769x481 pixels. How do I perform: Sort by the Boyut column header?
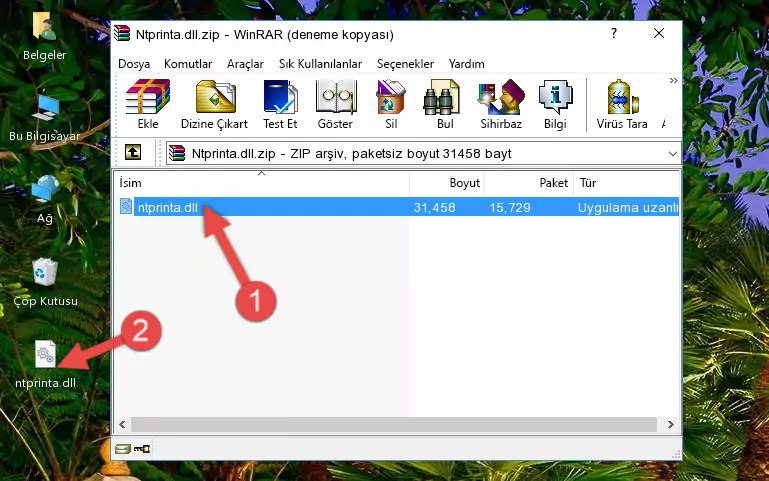[x=447, y=183]
